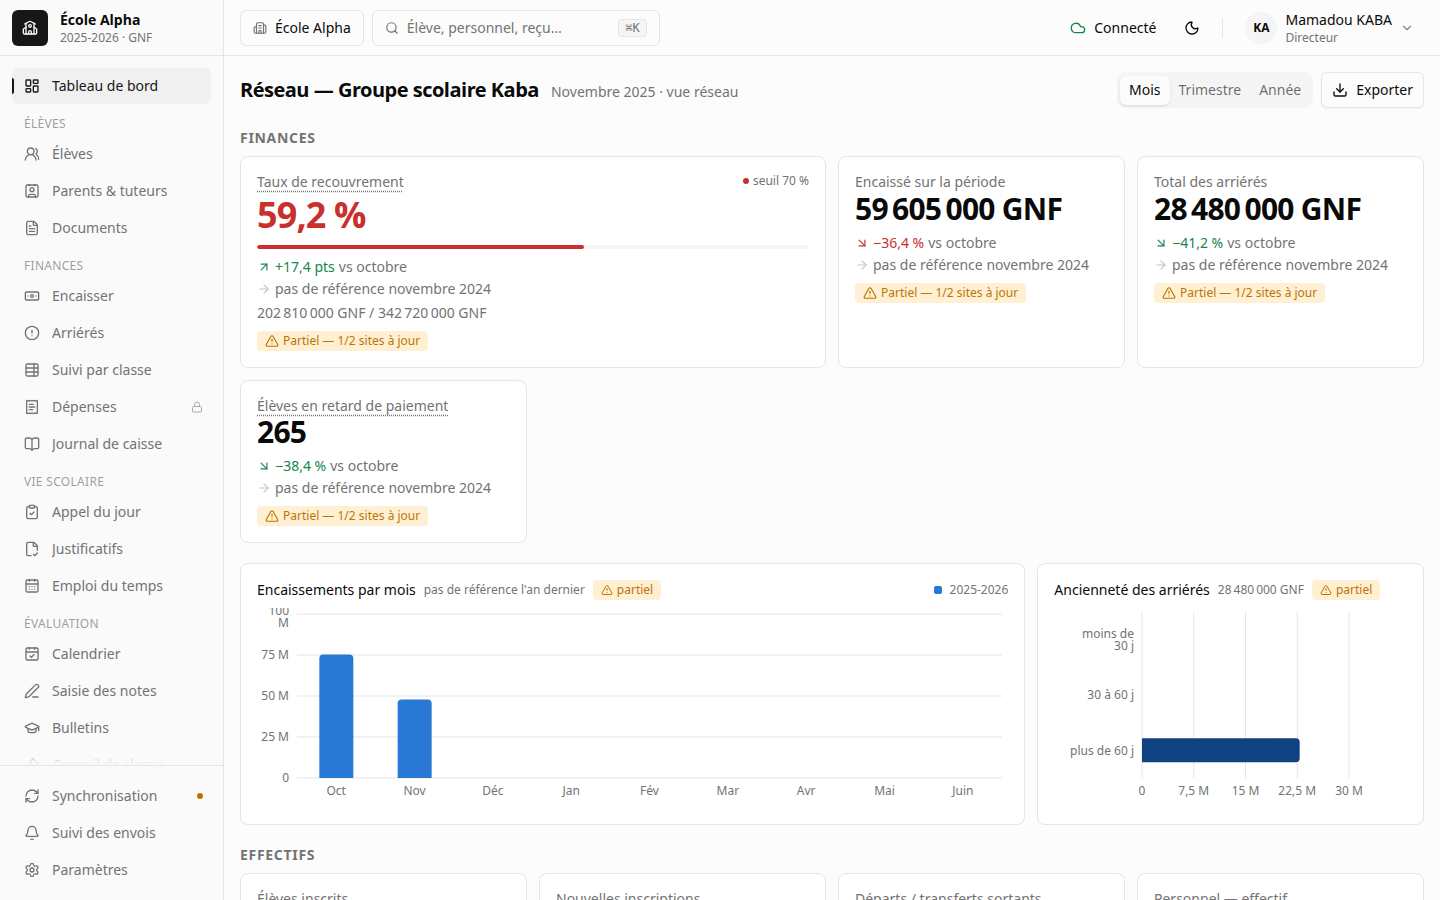Open Saisie des notes
This screenshot has height=900, width=1440.
111,691
